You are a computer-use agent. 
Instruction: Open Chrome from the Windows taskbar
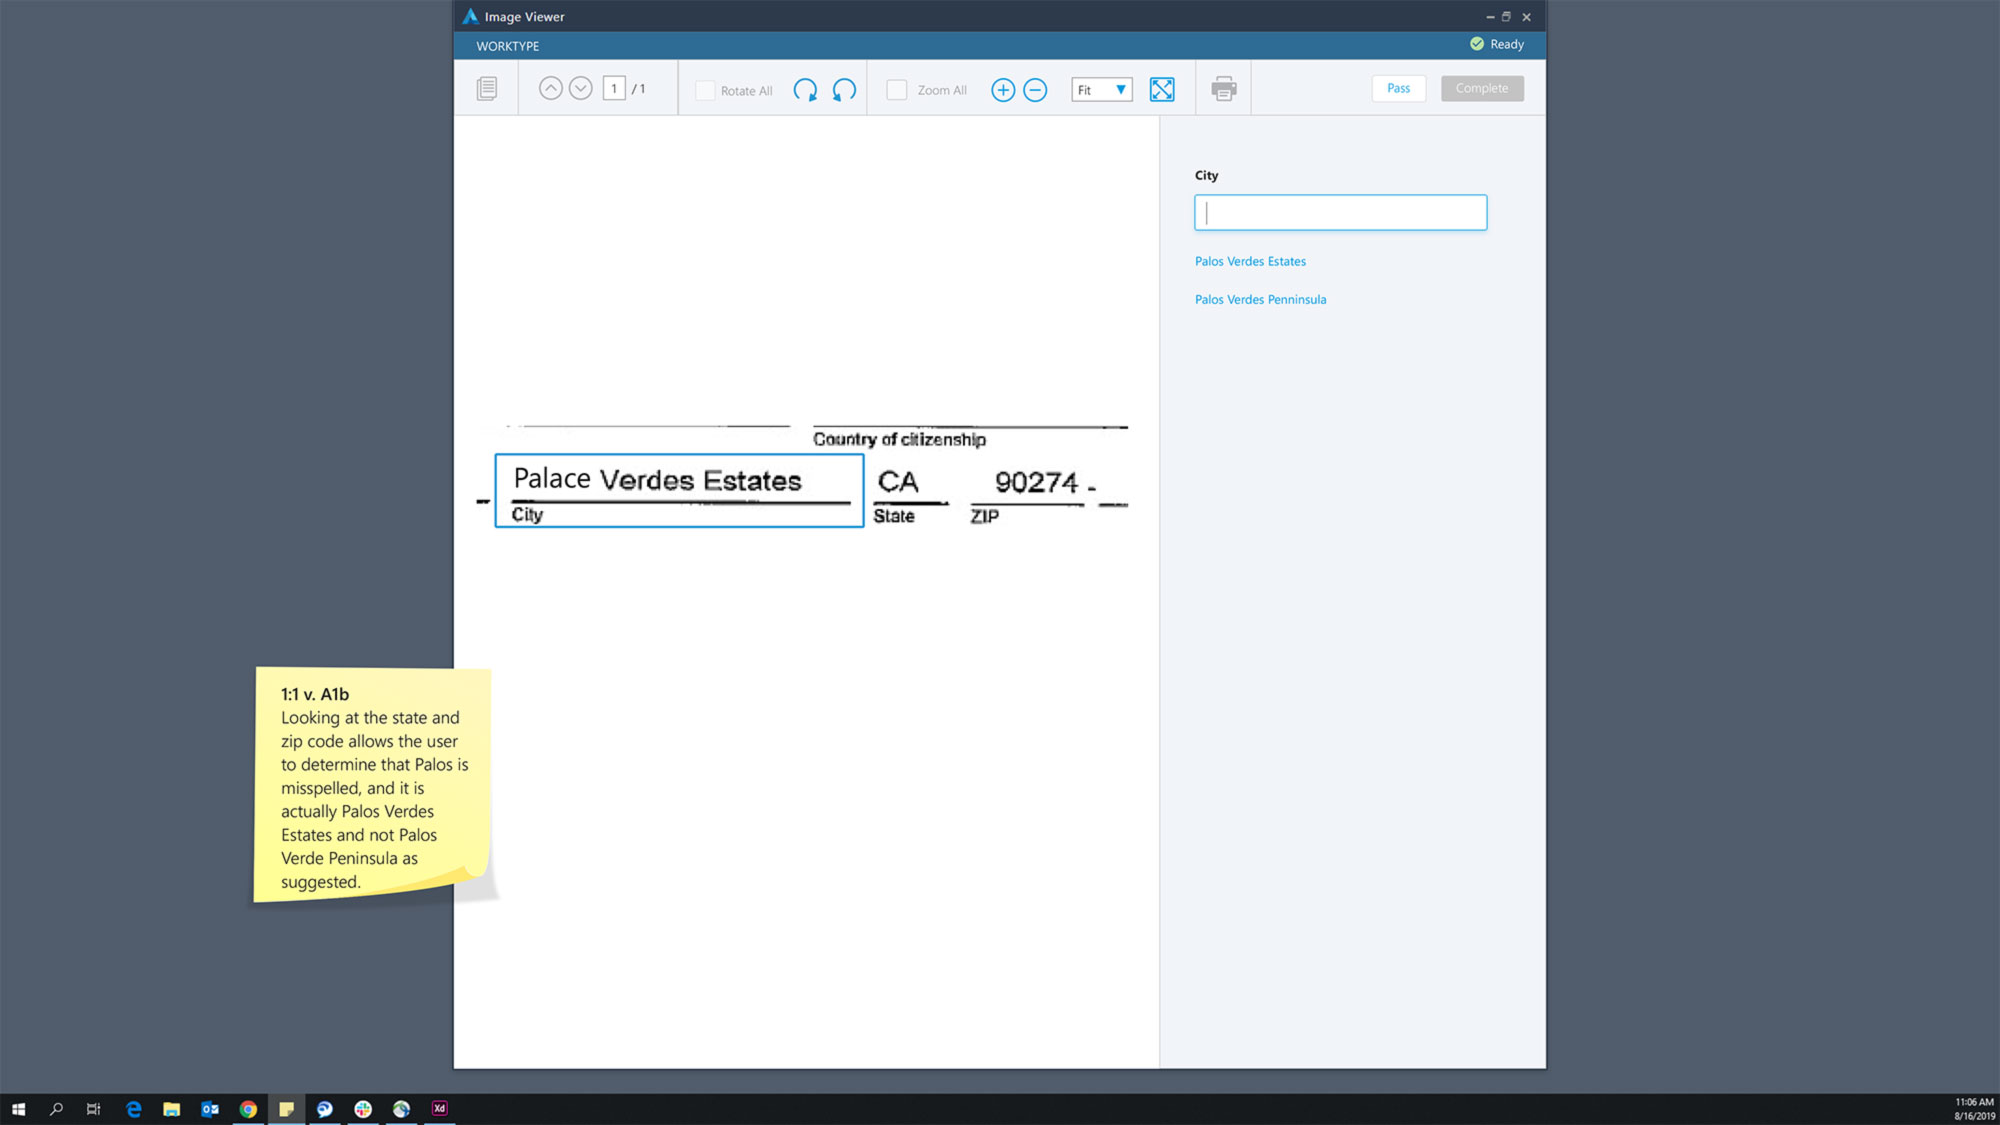(248, 1109)
